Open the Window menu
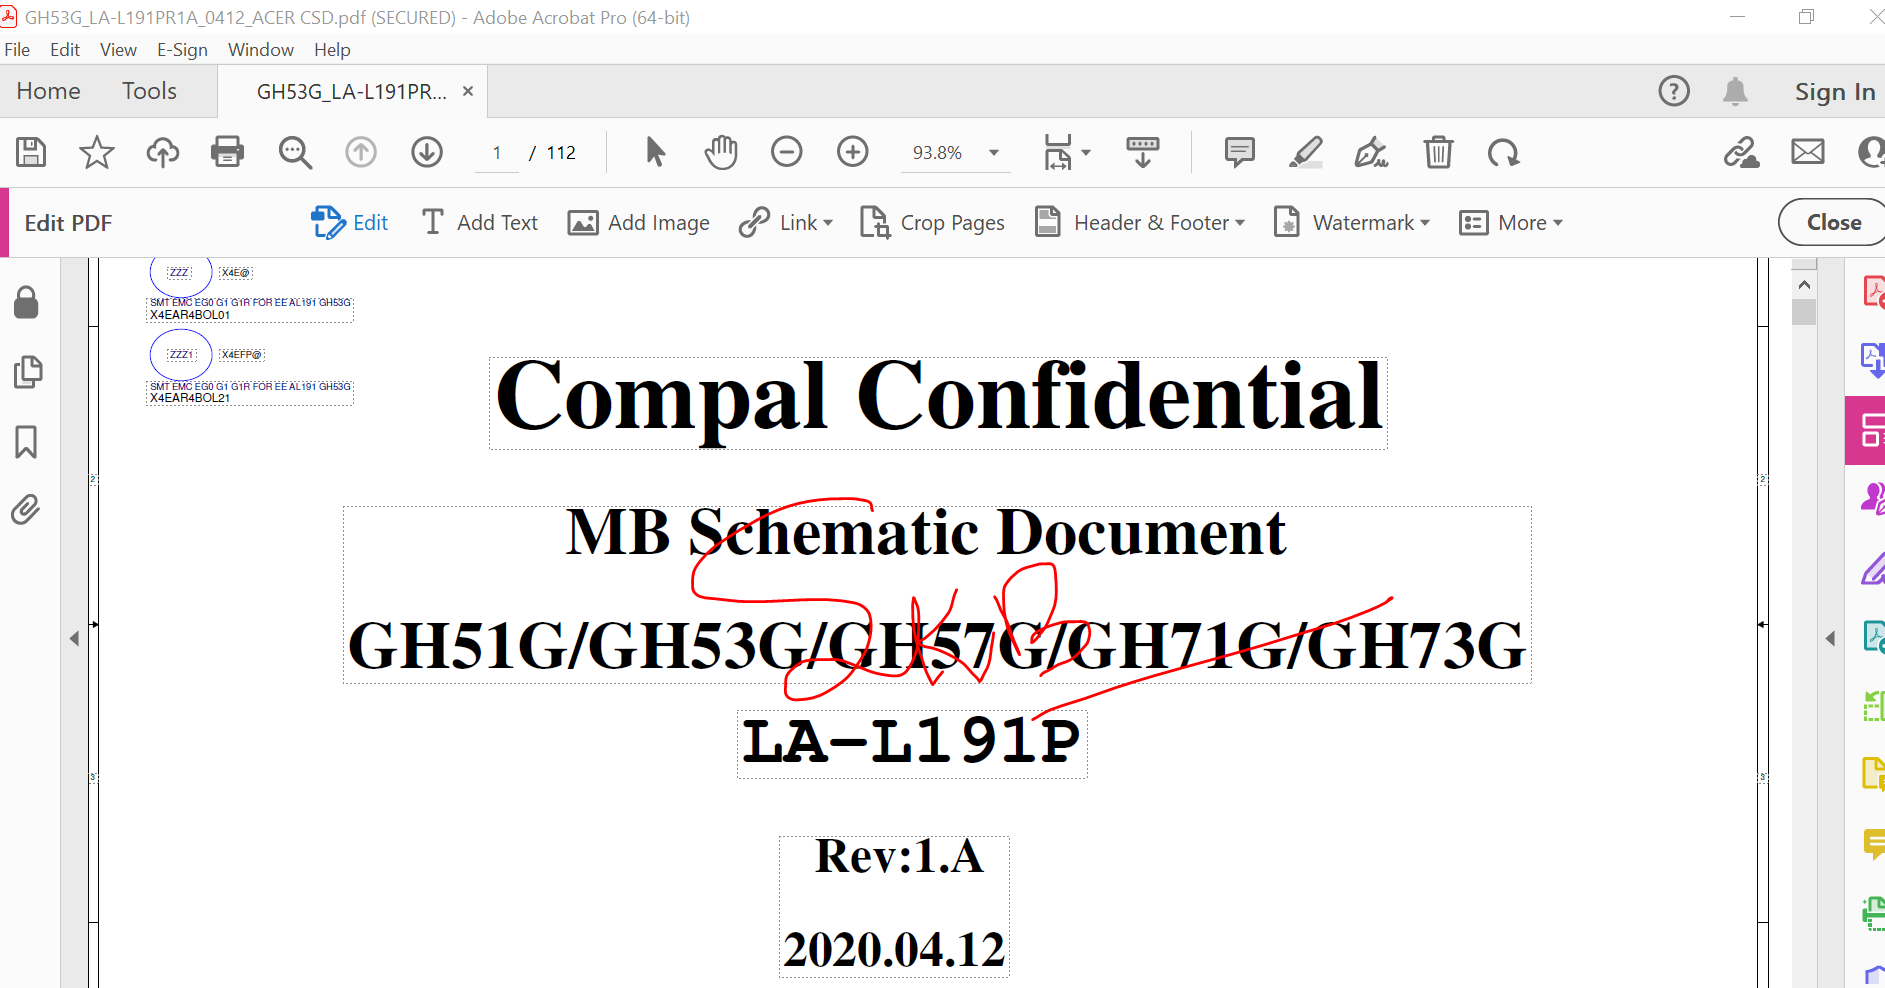 point(261,50)
